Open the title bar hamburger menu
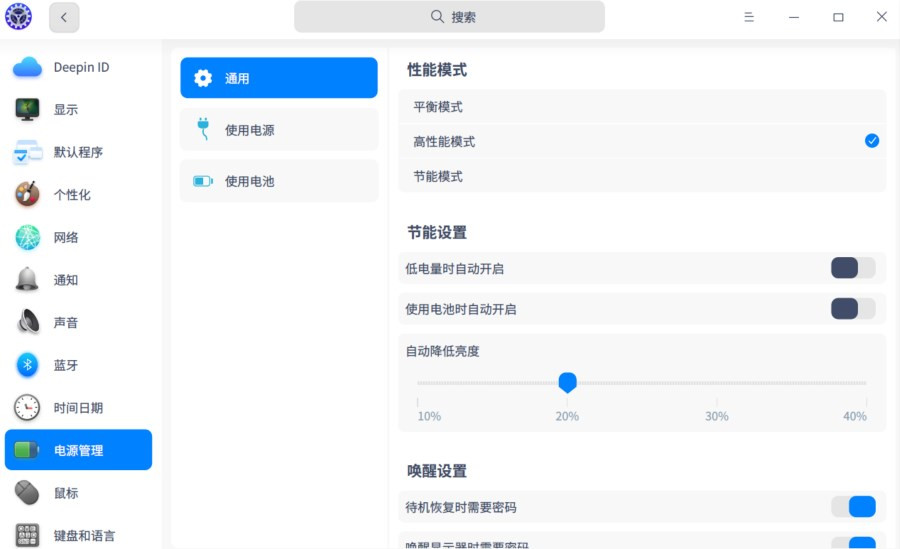 click(x=749, y=17)
